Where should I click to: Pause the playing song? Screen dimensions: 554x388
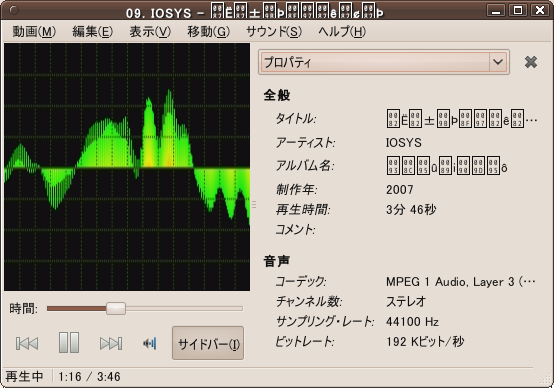(x=69, y=342)
